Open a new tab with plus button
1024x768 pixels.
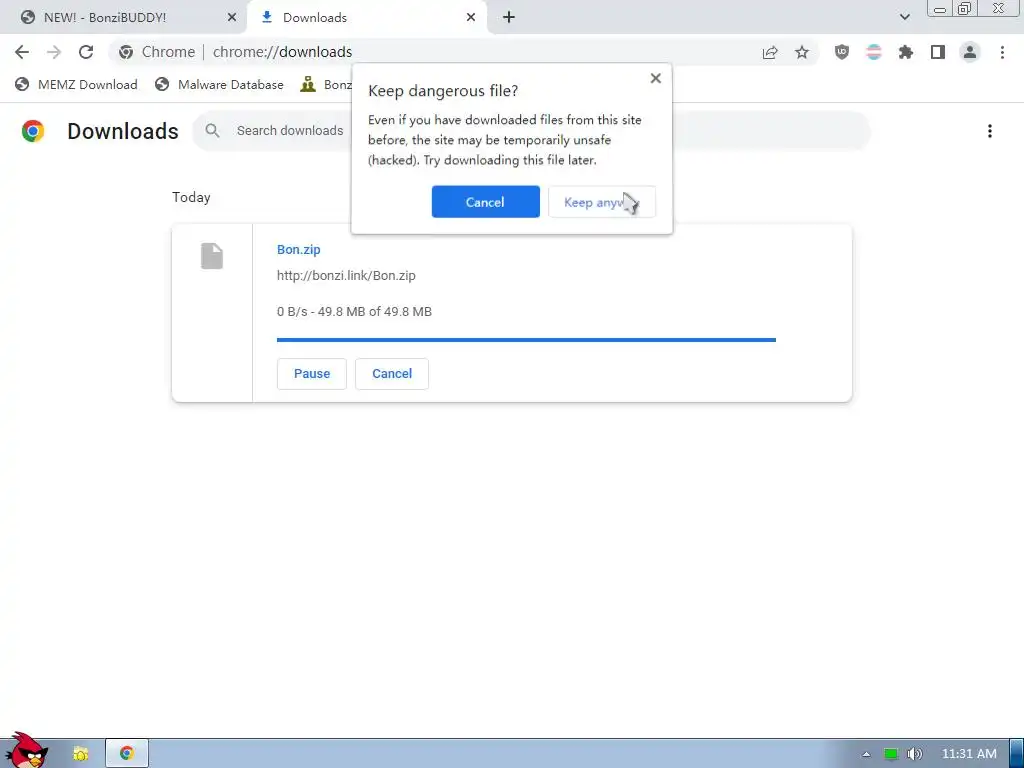(x=509, y=18)
